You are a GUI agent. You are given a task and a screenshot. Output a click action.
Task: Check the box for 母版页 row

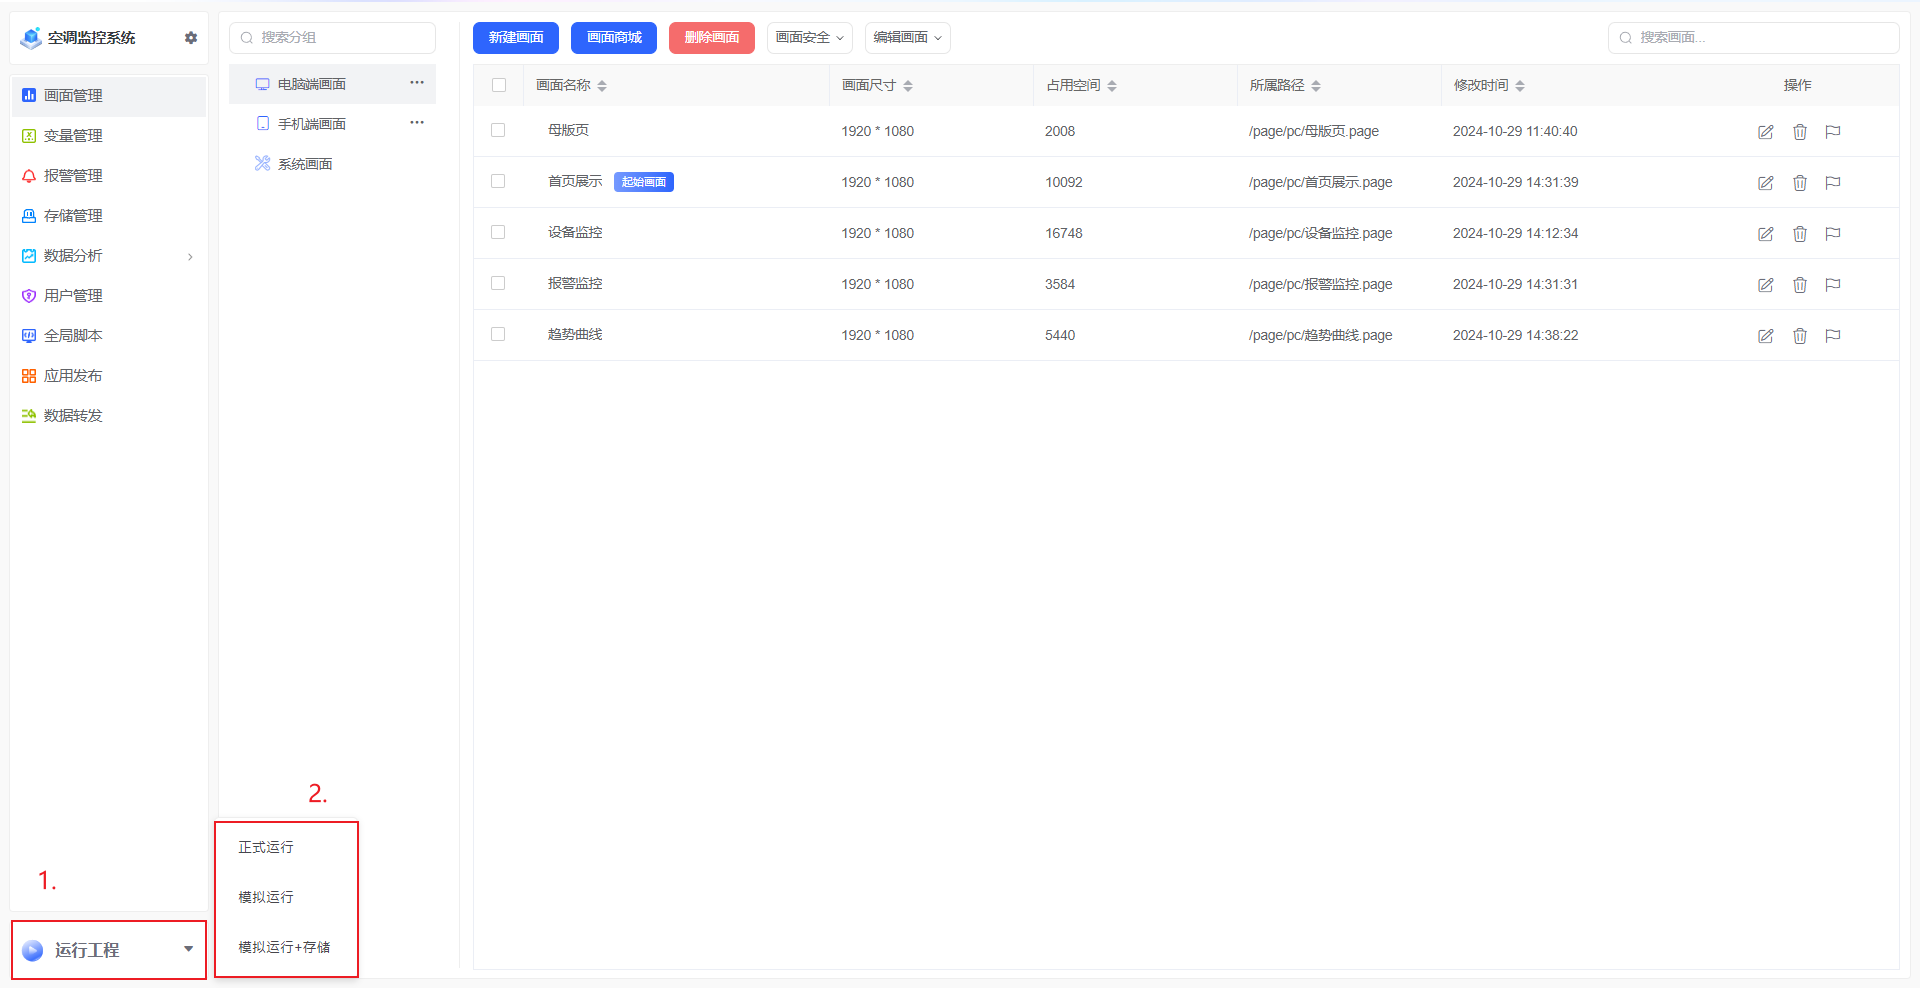(x=498, y=131)
